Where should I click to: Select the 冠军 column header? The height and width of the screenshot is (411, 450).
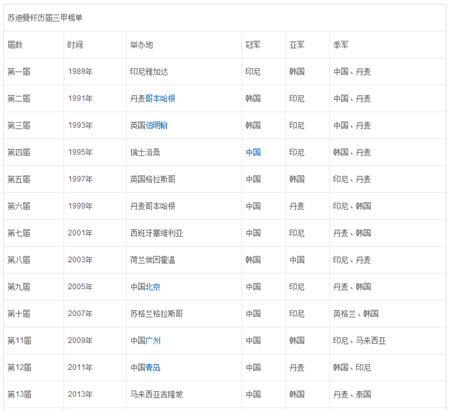253,45
